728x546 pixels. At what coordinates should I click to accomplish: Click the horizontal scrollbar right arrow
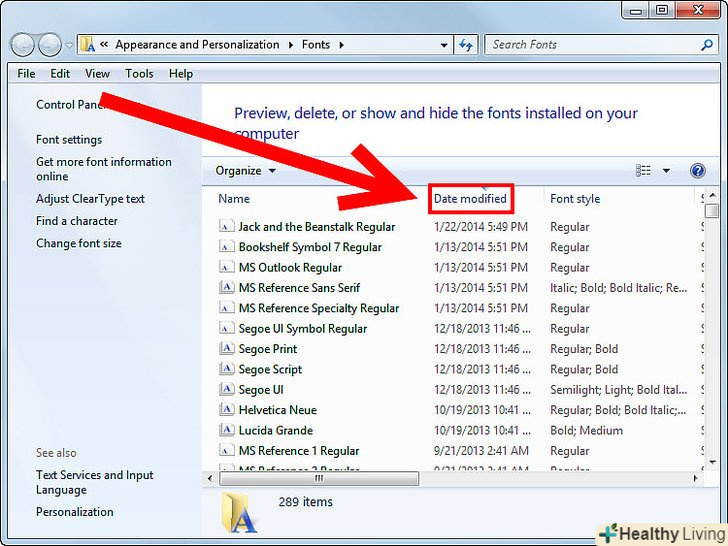(x=696, y=478)
